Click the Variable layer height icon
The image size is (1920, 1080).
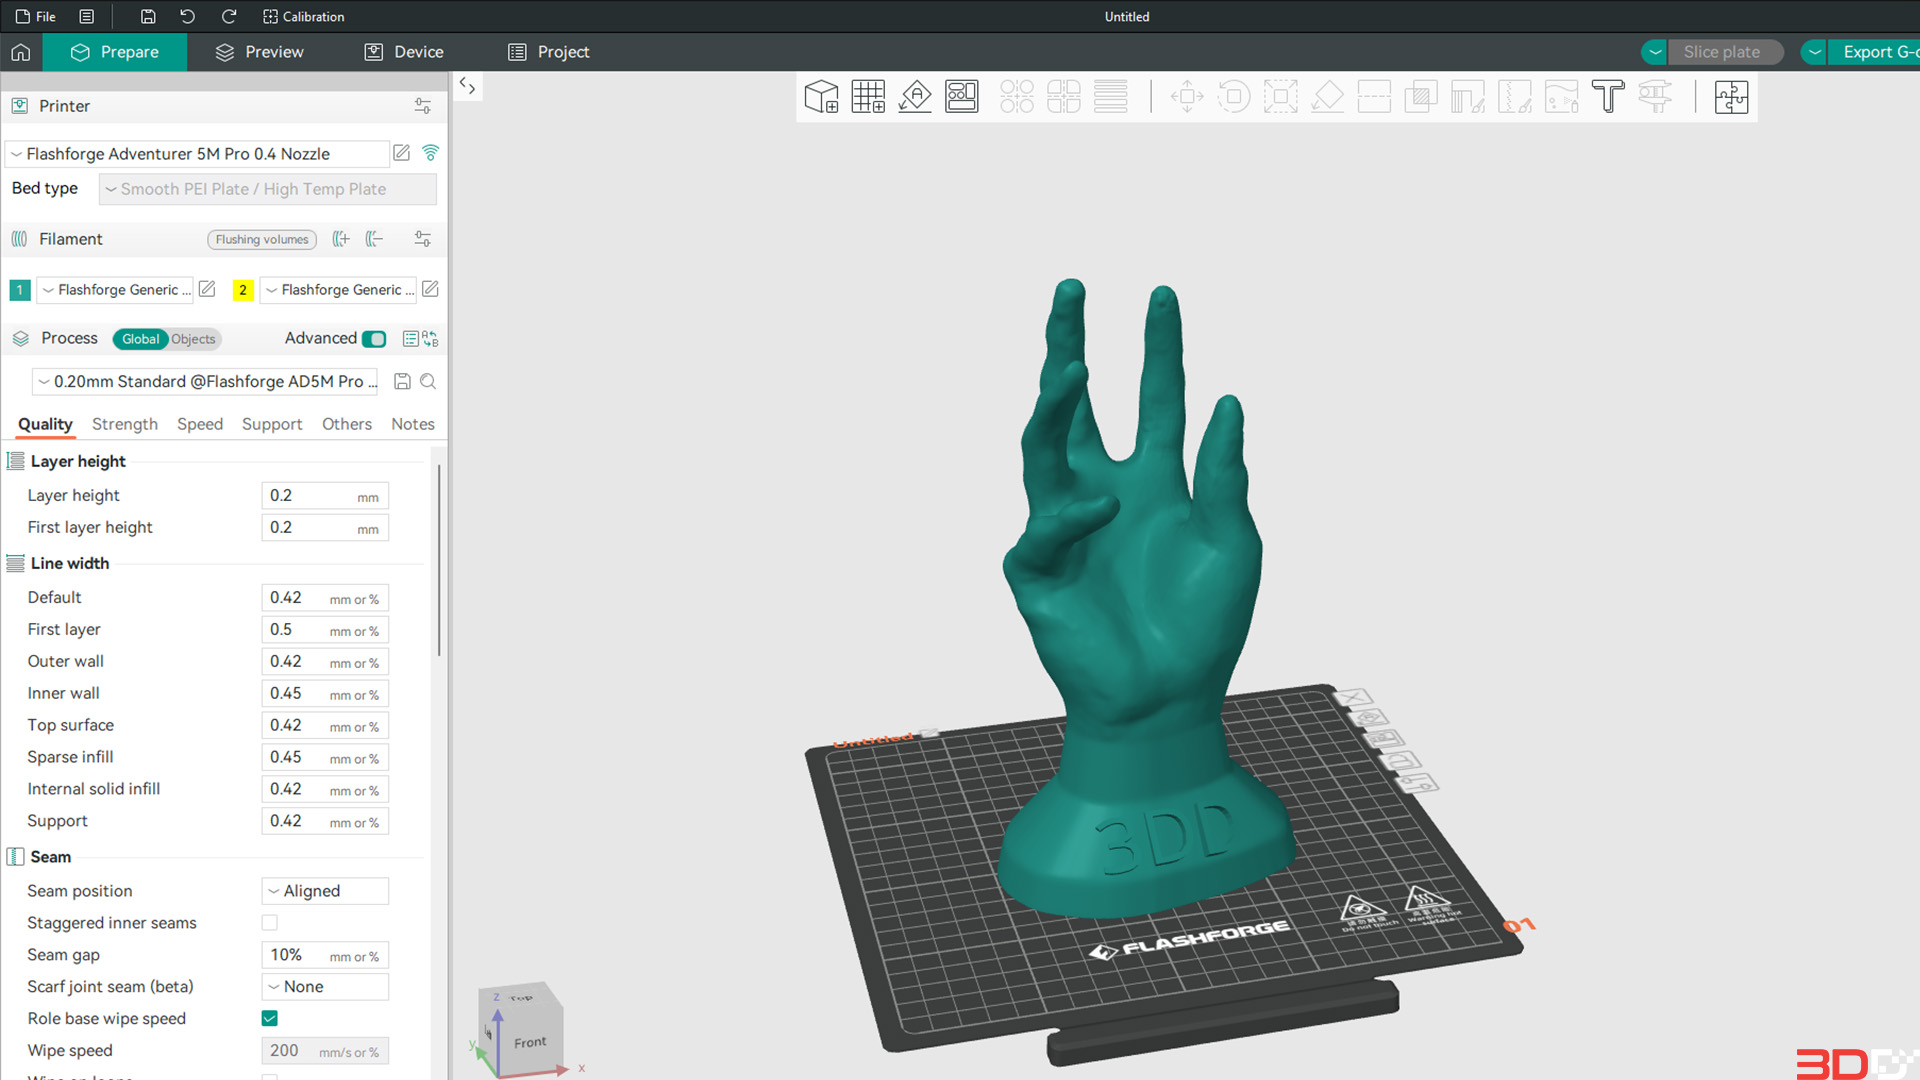[1110, 97]
